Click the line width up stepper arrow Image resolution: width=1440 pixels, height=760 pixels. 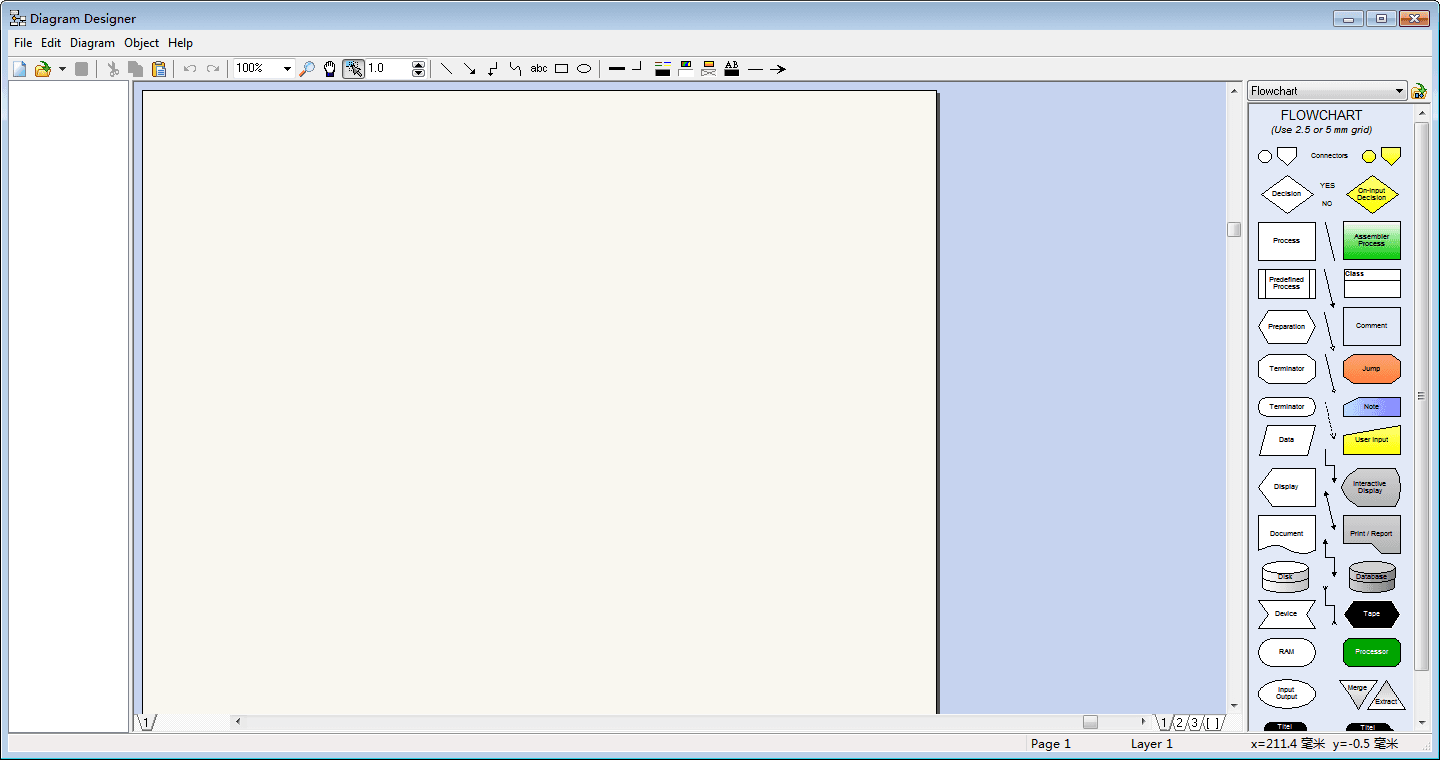pos(418,65)
